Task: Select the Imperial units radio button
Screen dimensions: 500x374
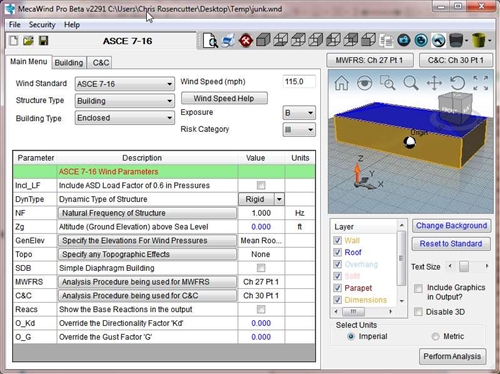Action: (351, 336)
